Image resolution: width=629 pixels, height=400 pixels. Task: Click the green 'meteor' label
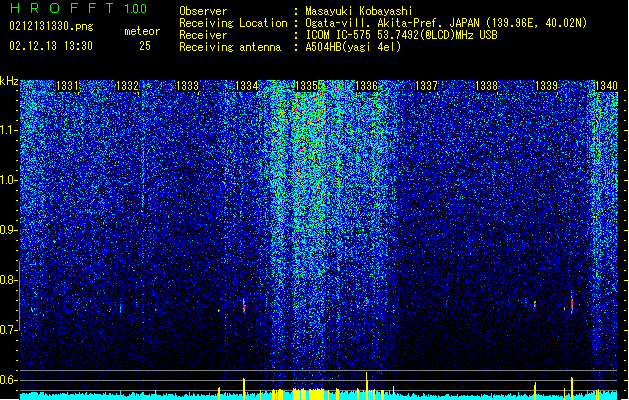click(142, 31)
